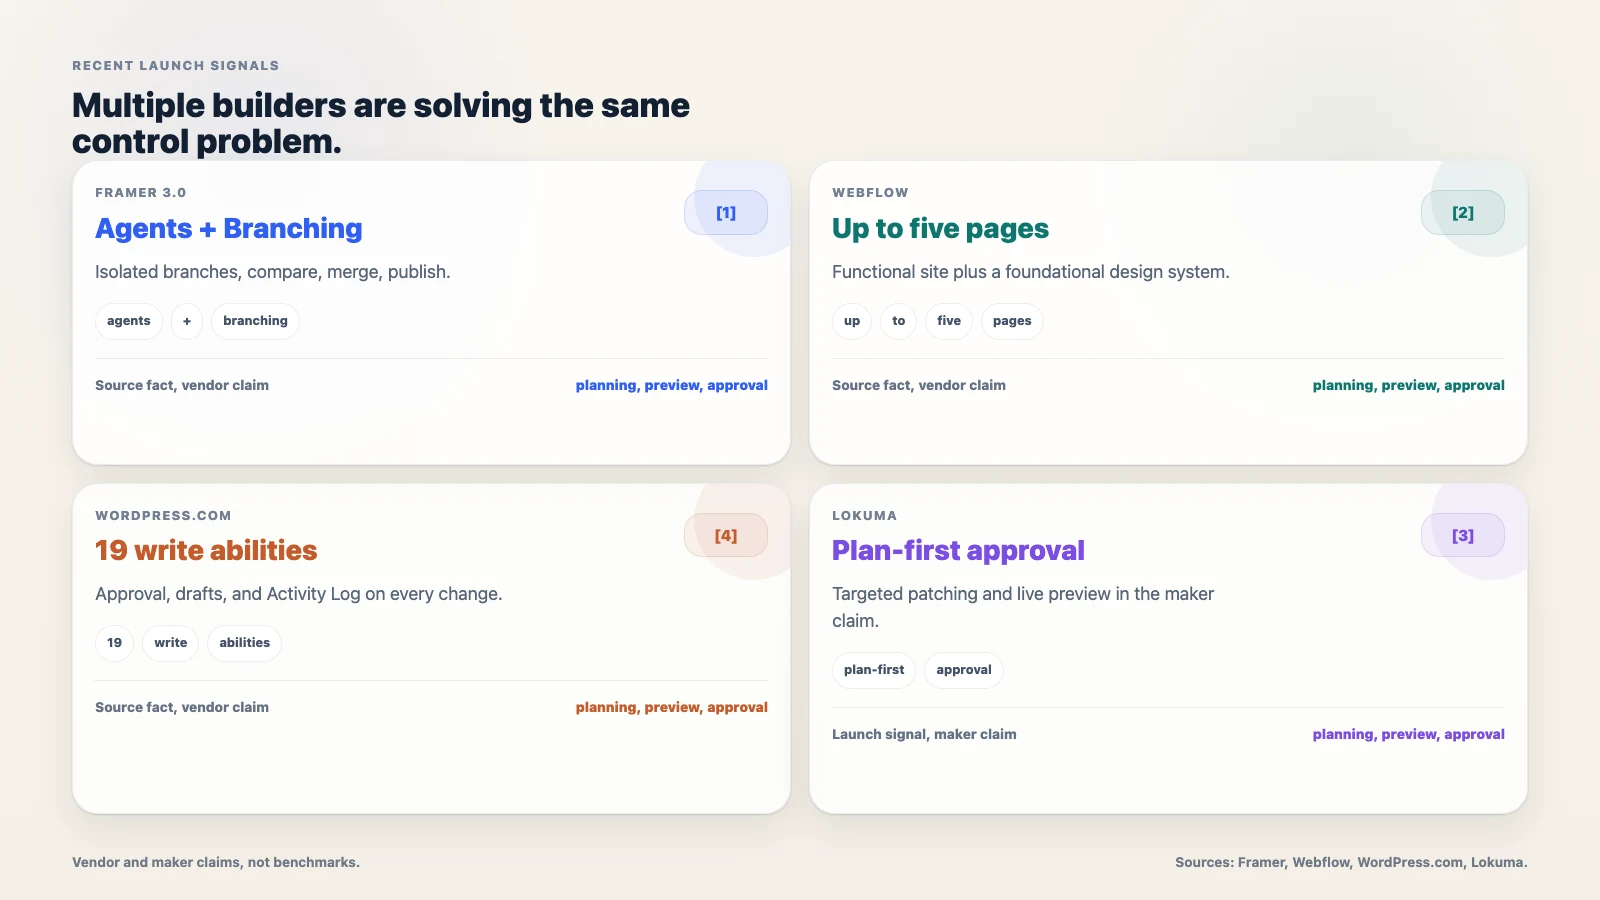The height and width of the screenshot is (900, 1600).
Task: Click the purple 'planning, preview, approval' text
Action: point(1408,734)
